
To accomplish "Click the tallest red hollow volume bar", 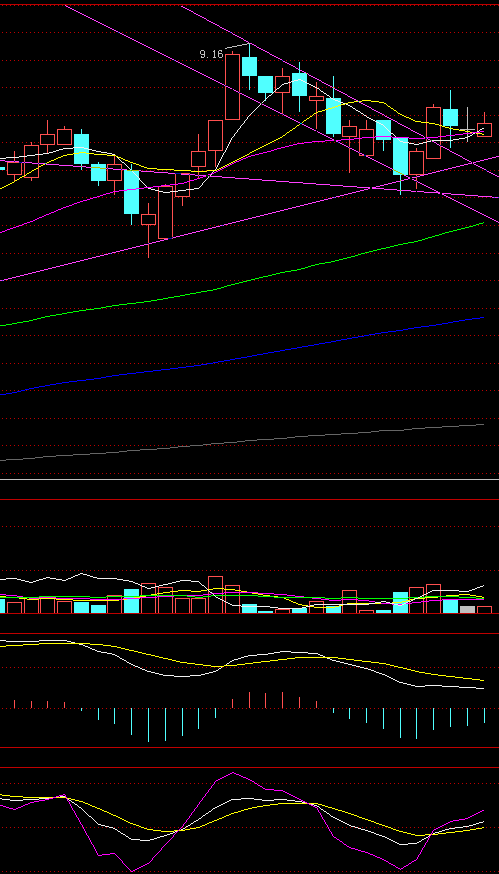I will pos(215,595).
